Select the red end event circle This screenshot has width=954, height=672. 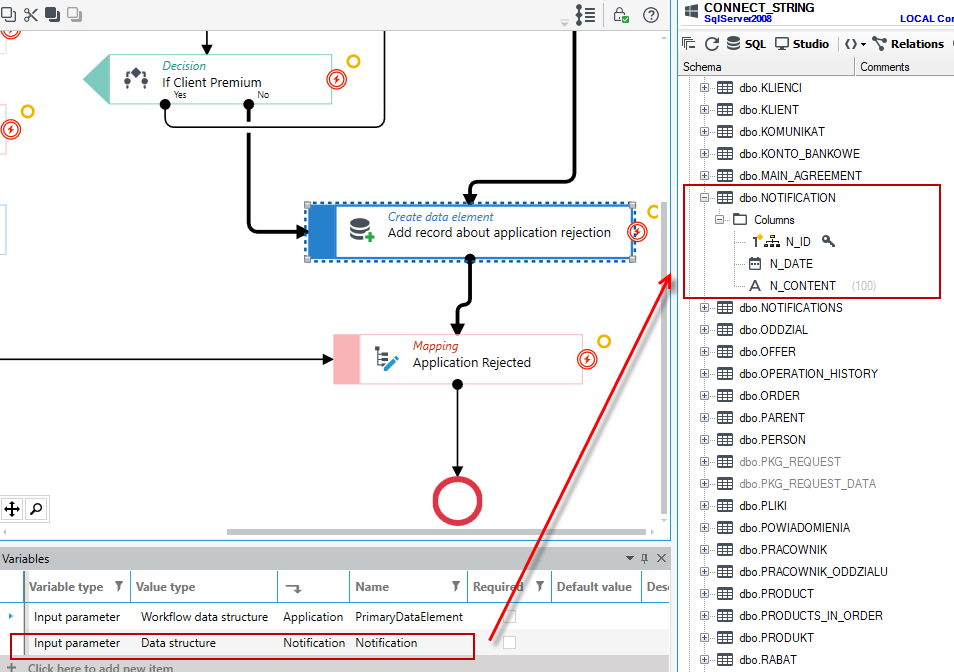click(x=458, y=501)
